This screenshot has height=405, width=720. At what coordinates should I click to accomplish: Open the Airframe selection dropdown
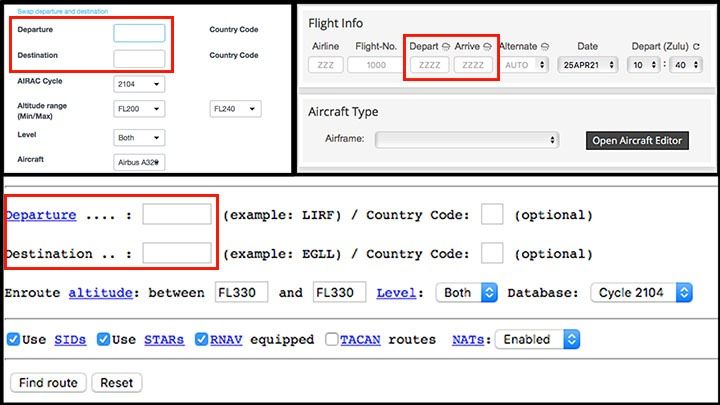(x=465, y=140)
